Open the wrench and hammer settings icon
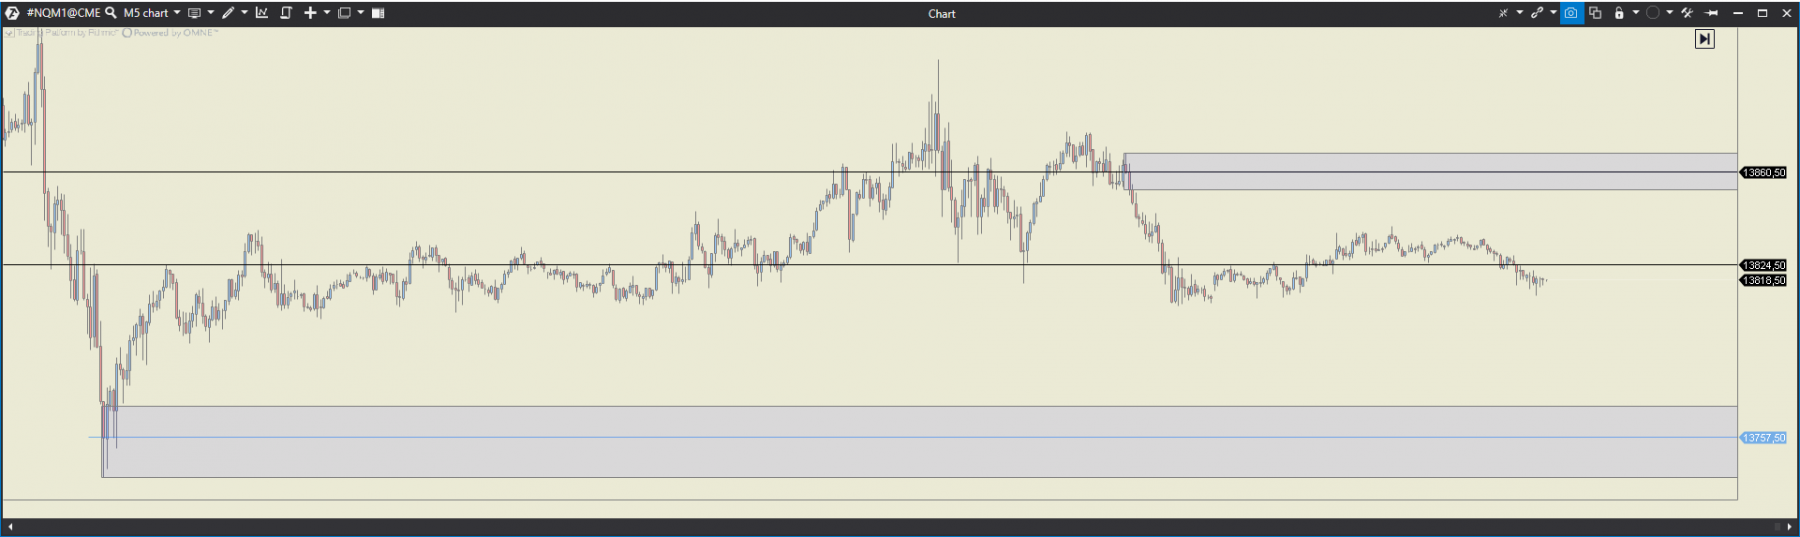 tap(1687, 13)
